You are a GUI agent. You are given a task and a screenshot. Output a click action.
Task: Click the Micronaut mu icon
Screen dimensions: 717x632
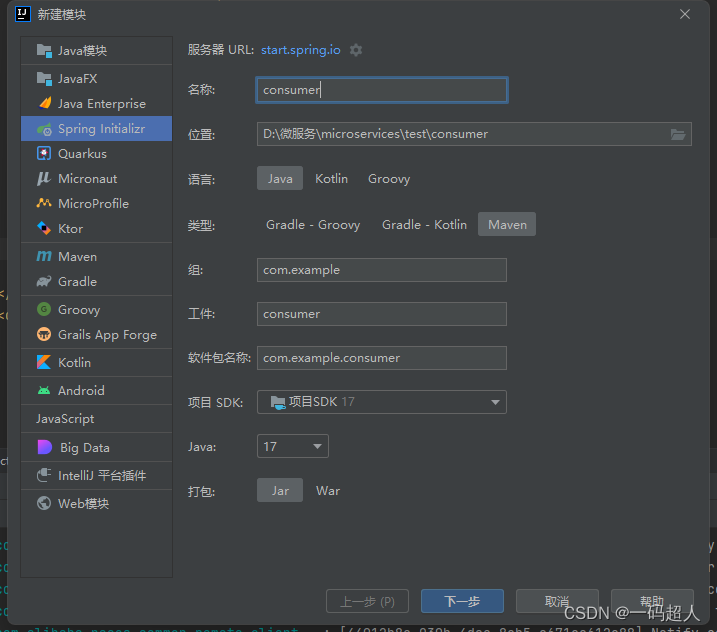click(x=44, y=178)
